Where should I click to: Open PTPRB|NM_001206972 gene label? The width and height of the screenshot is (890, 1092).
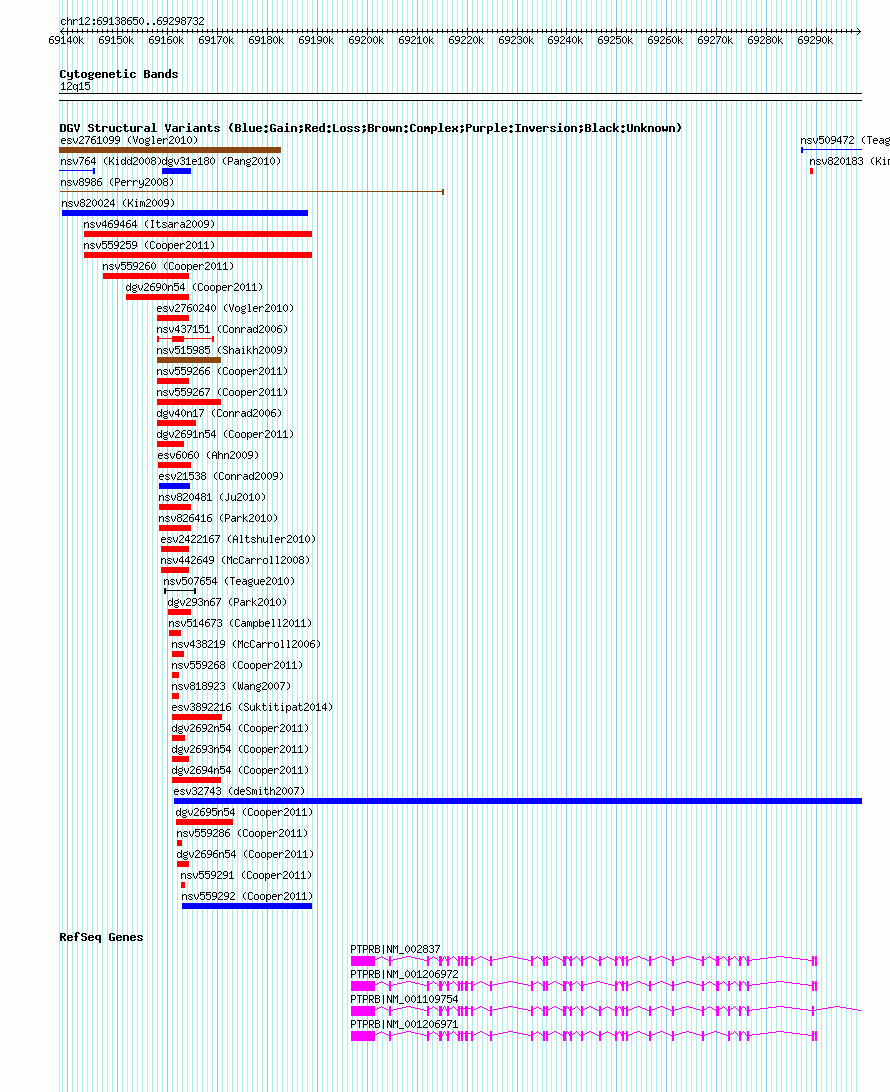click(404, 974)
